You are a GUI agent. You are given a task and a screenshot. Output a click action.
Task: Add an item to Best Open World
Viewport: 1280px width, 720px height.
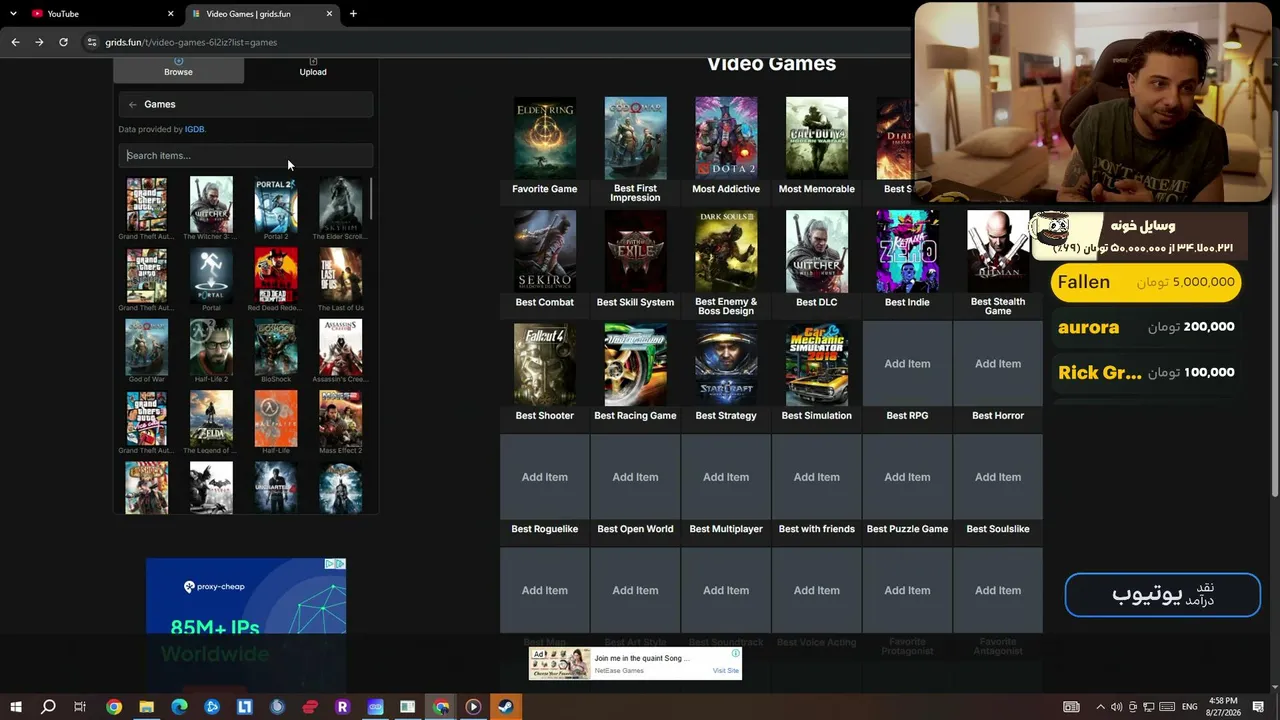coord(635,477)
